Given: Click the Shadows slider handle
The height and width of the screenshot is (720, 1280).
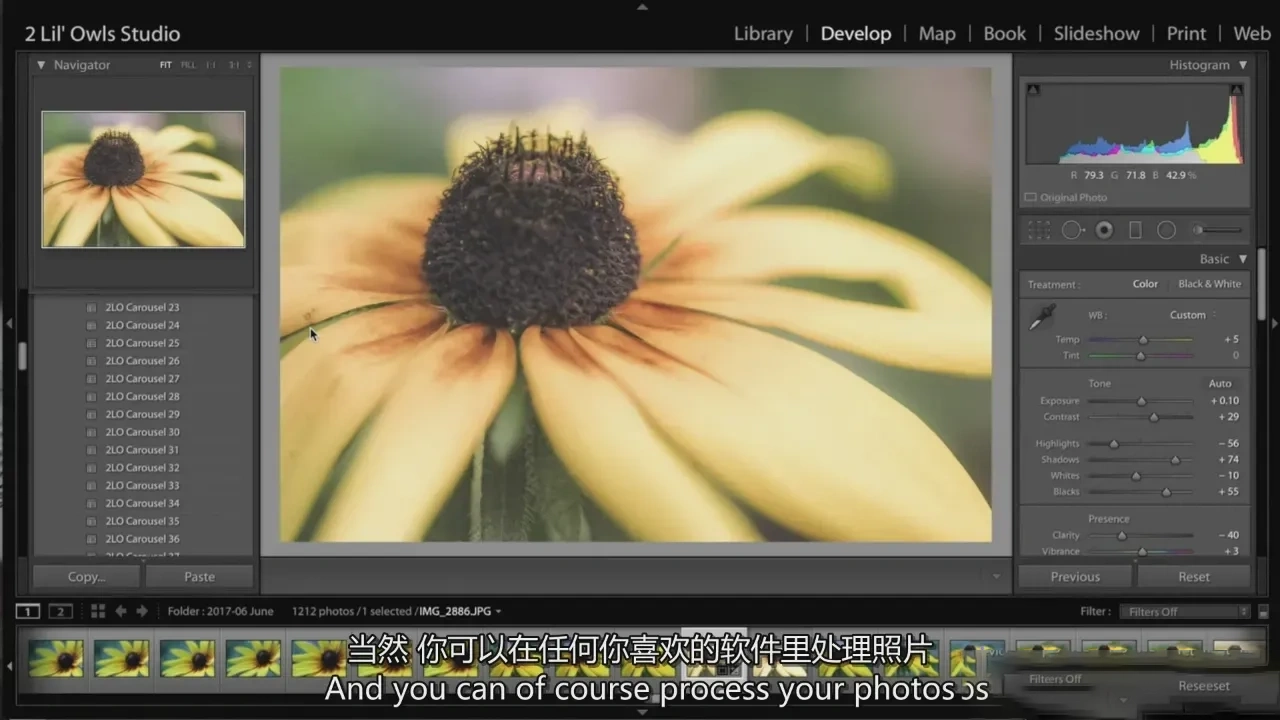Looking at the screenshot, I should [x=1175, y=460].
